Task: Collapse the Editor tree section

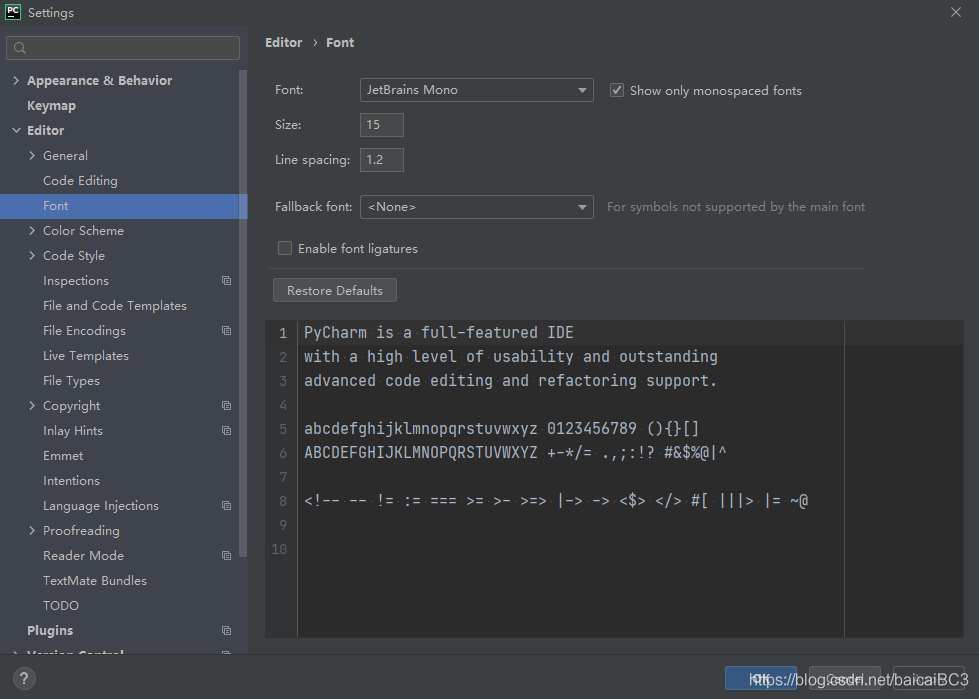Action: [x=16, y=131]
